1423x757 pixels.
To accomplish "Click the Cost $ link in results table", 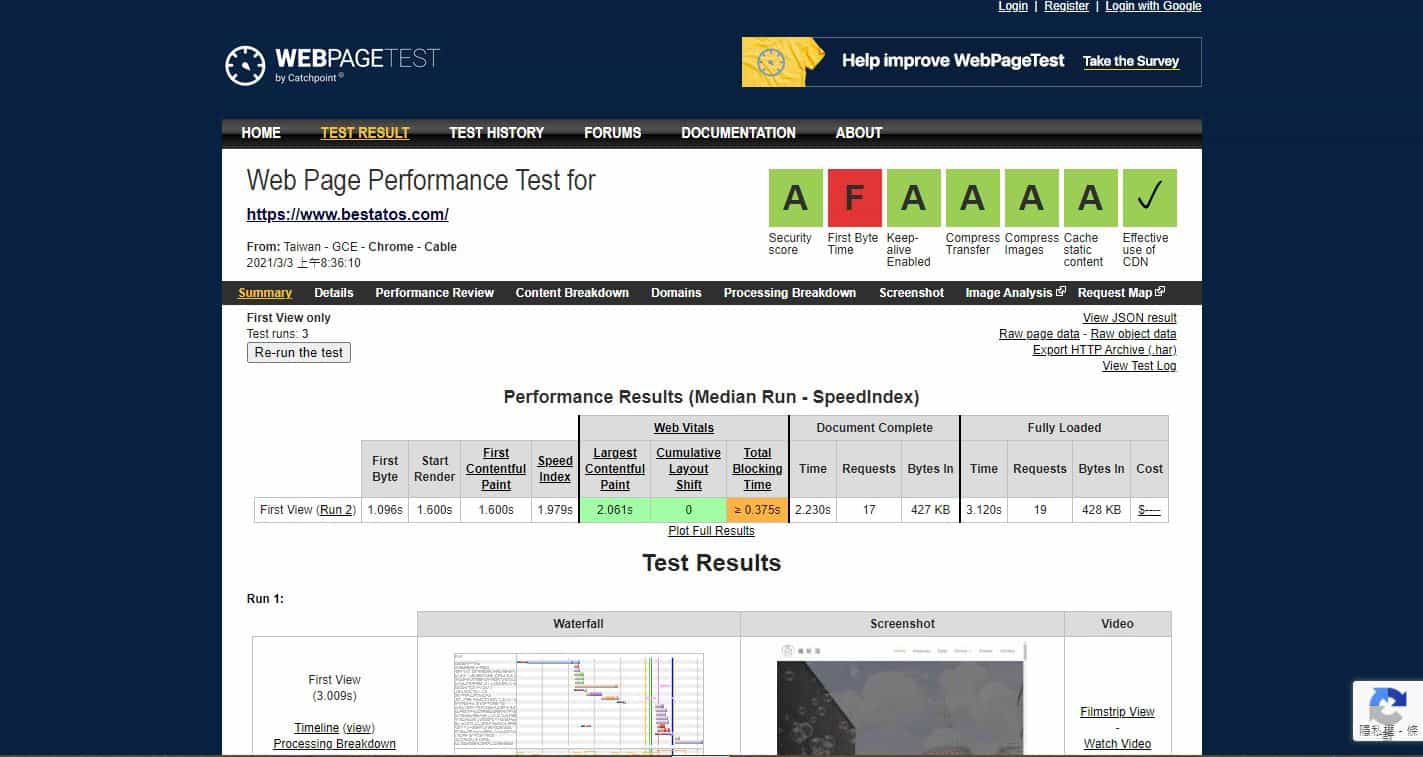I will 1150,510.
